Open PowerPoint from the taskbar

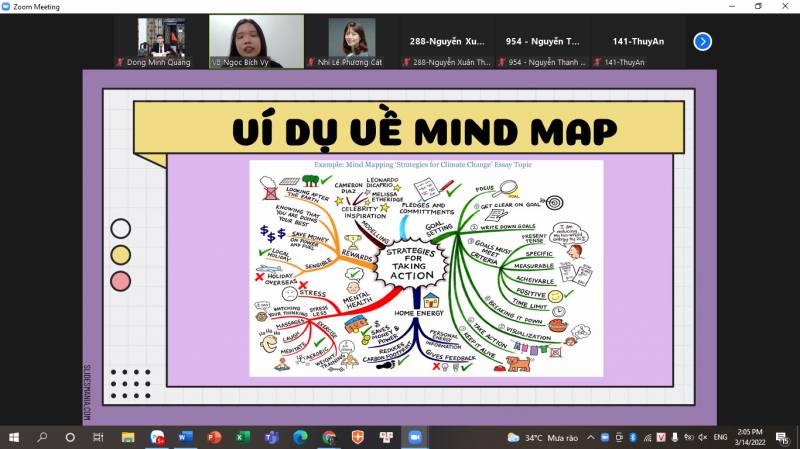pyautogui.click(x=213, y=438)
